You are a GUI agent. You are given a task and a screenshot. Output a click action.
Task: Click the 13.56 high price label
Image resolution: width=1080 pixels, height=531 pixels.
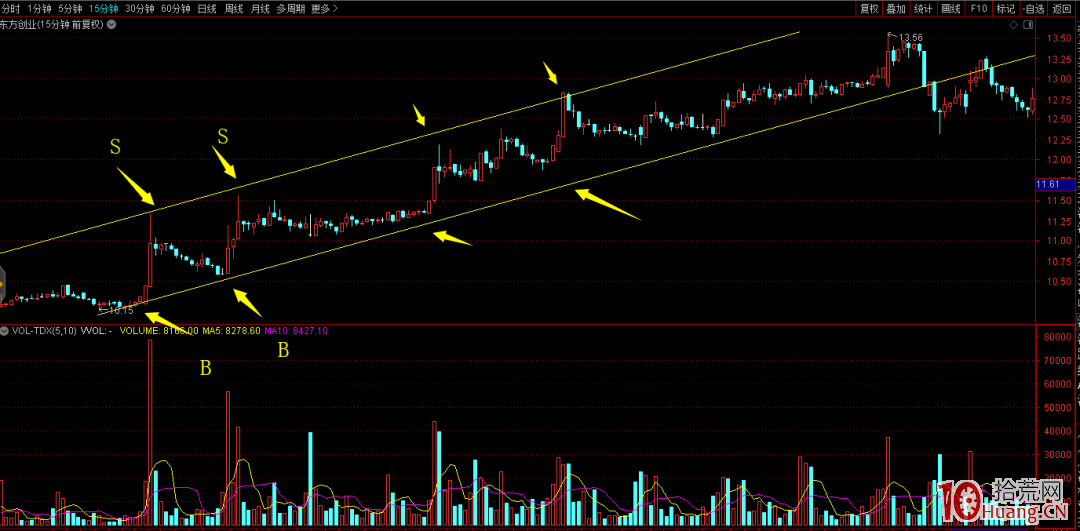click(x=911, y=37)
